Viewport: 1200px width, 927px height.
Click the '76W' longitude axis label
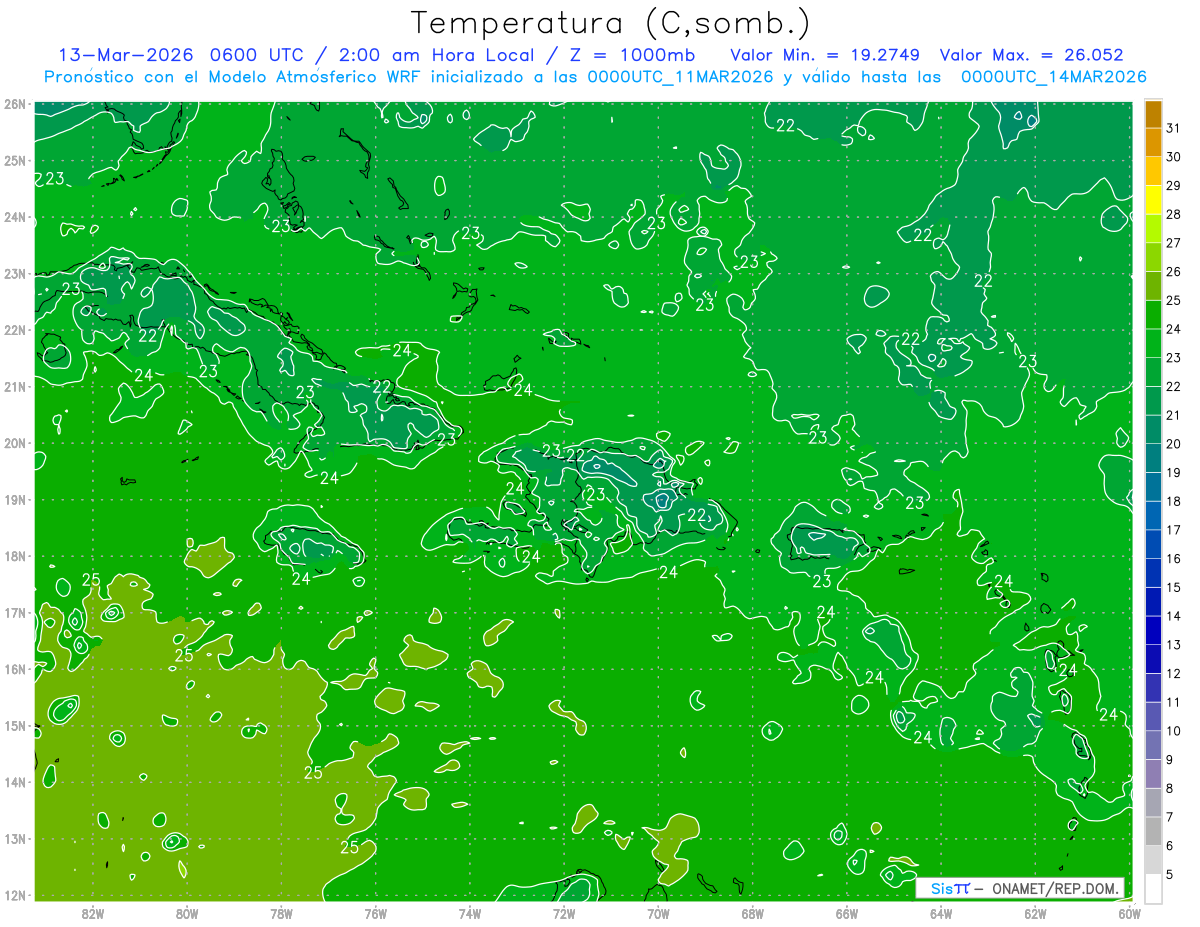click(x=376, y=913)
